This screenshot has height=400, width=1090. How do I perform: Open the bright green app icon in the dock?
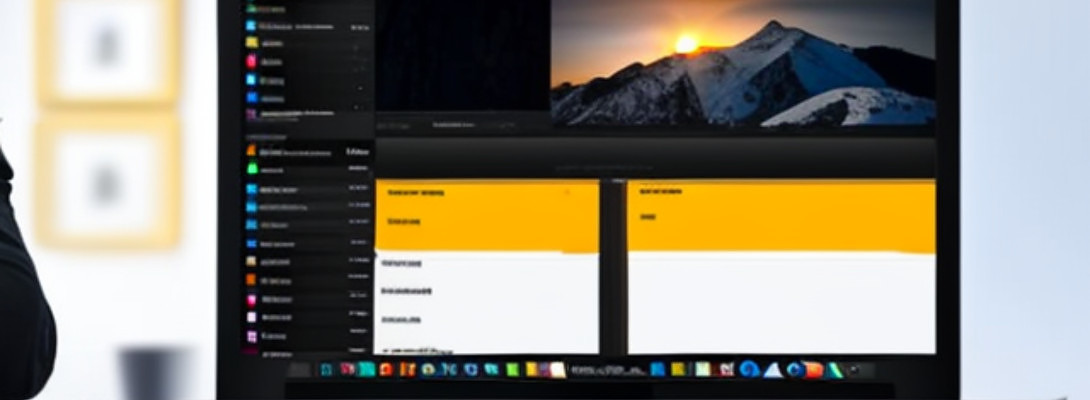pos(513,370)
